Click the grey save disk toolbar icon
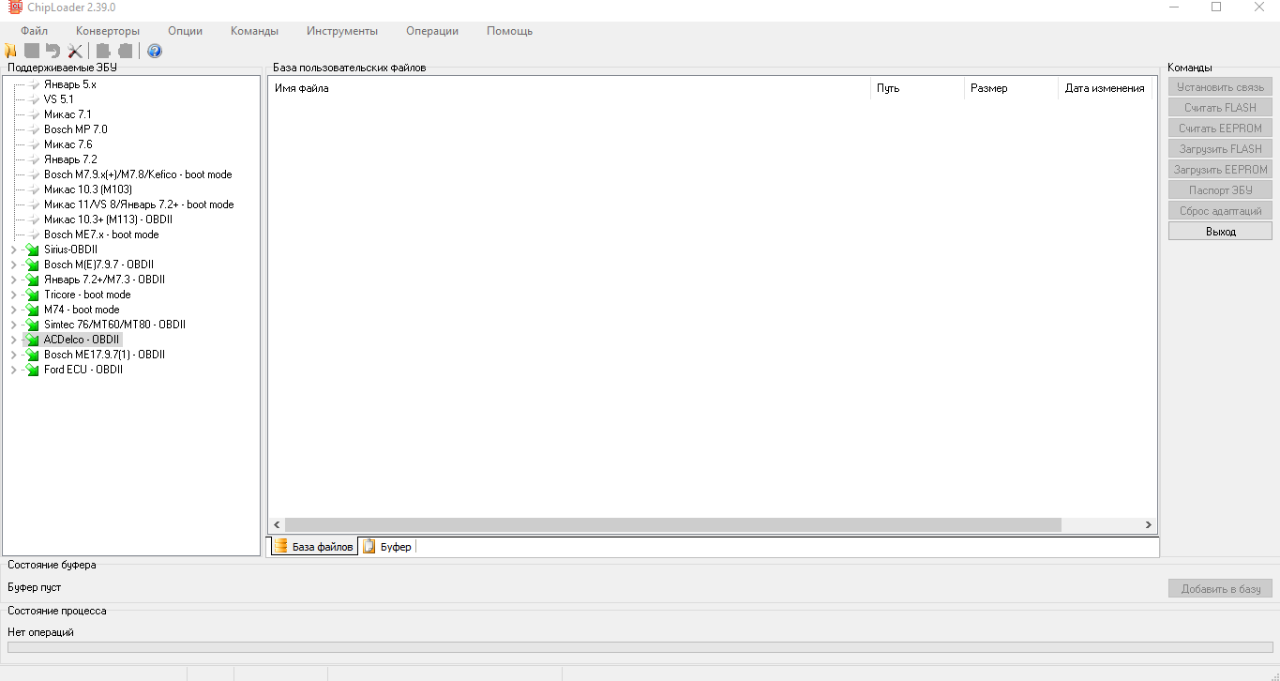This screenshot has height=681, width=1280. click(32, 51)
